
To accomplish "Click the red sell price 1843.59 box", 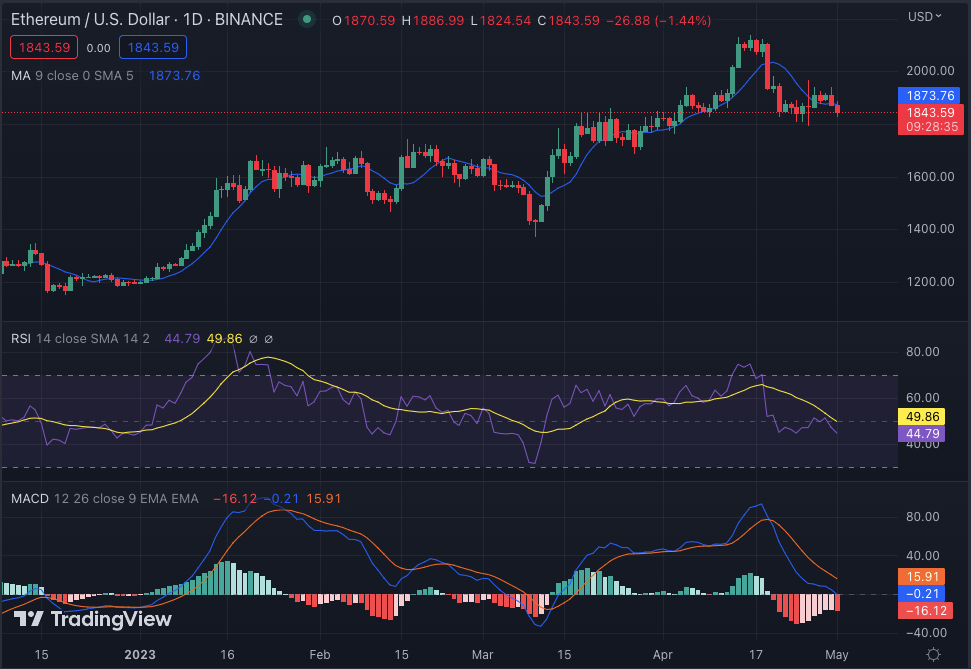I will coord(44,48).
